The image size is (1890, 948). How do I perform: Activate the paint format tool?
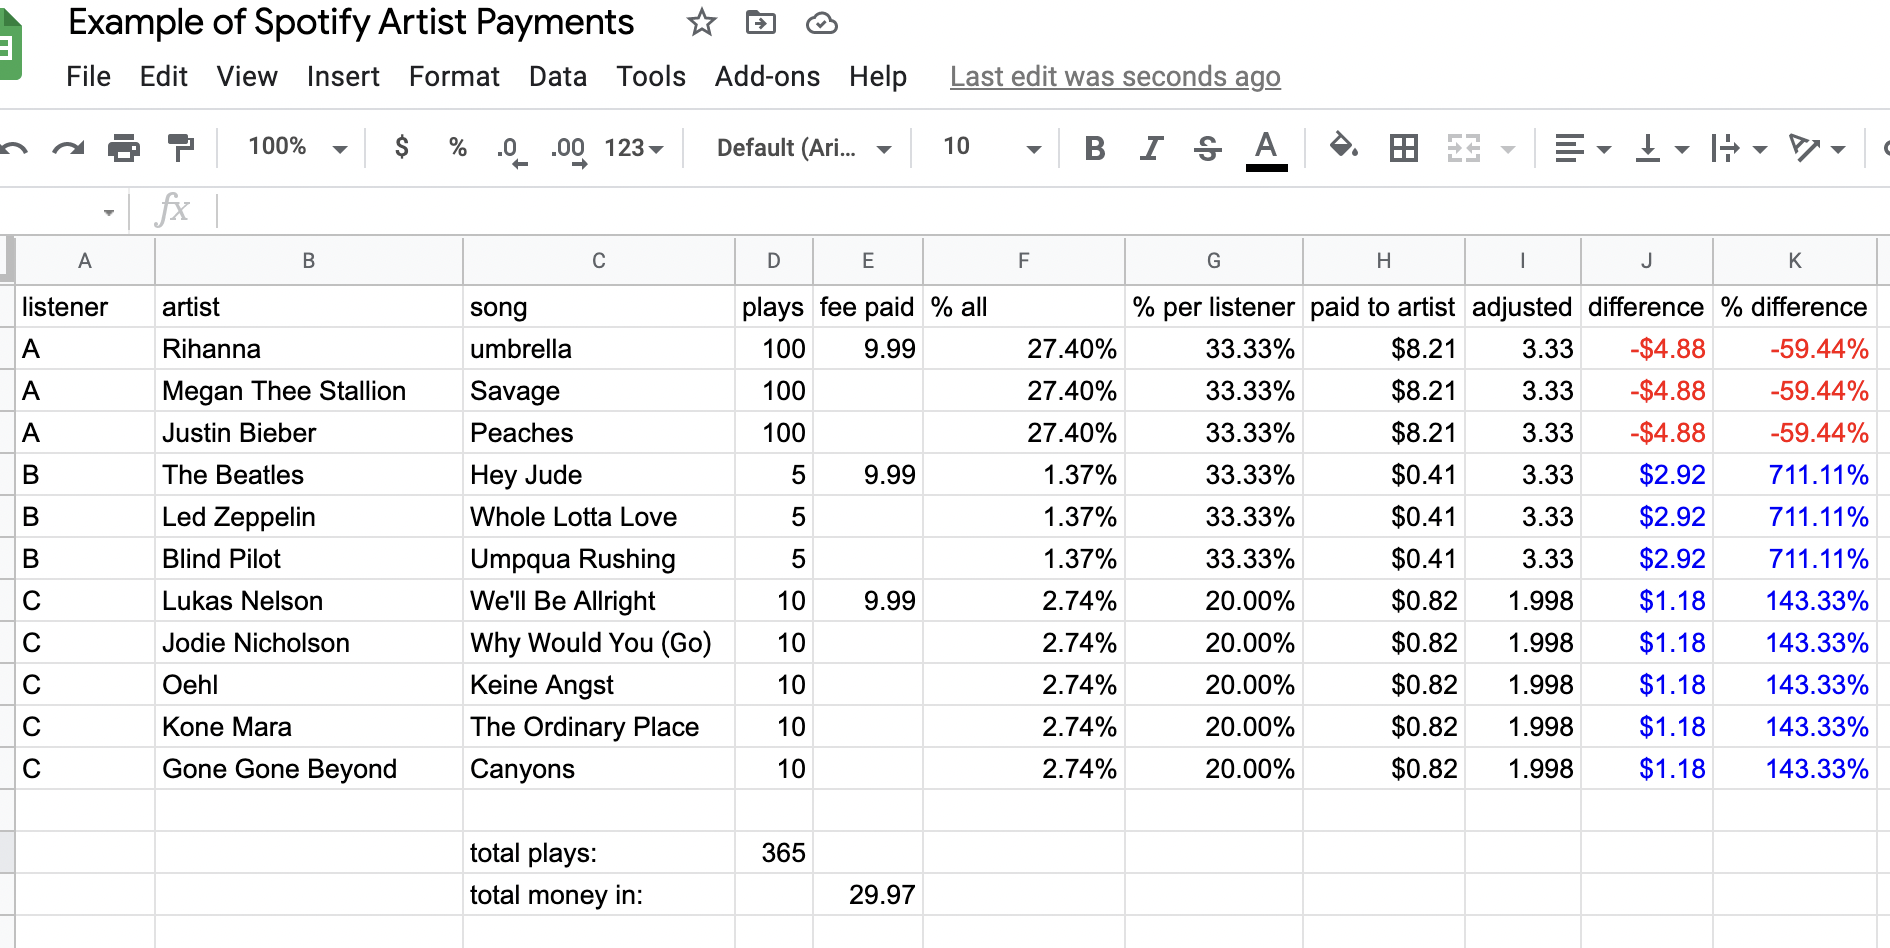click(180, 148)
